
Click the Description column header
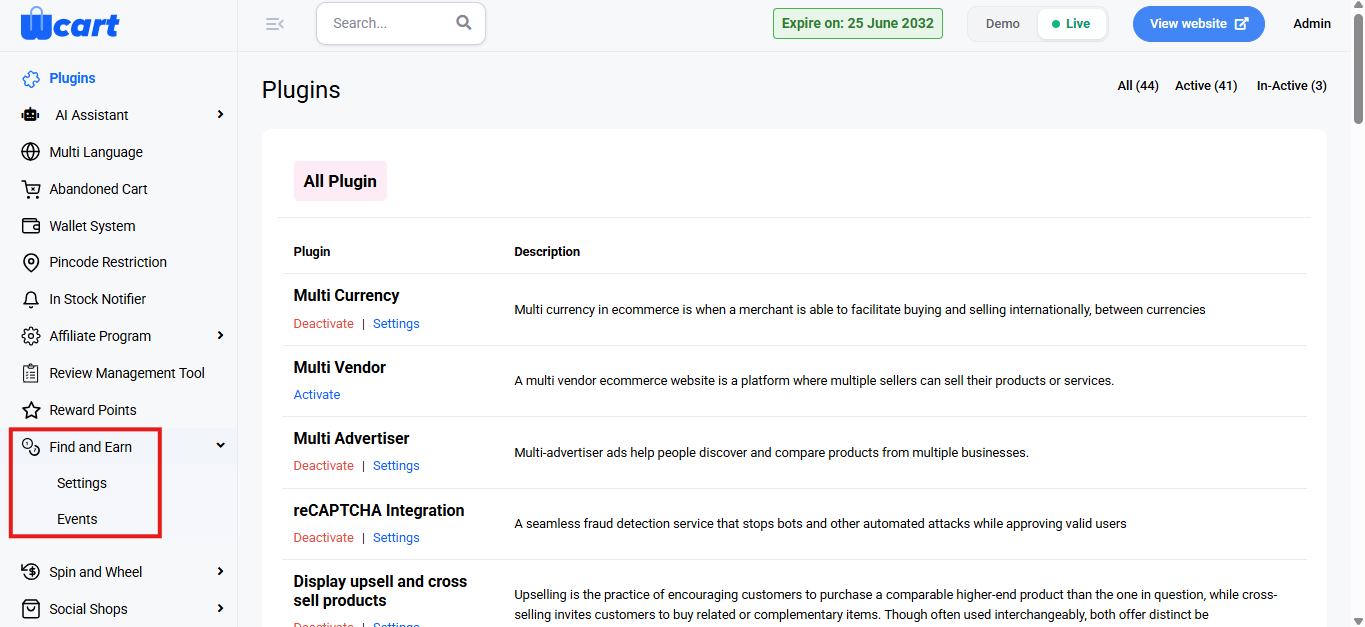pos(547,252)
